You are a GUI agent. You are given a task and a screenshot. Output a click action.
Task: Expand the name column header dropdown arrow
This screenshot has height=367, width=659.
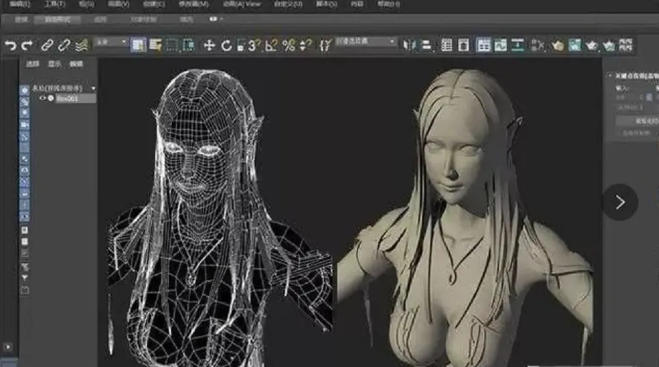click(x=93, y=89)
